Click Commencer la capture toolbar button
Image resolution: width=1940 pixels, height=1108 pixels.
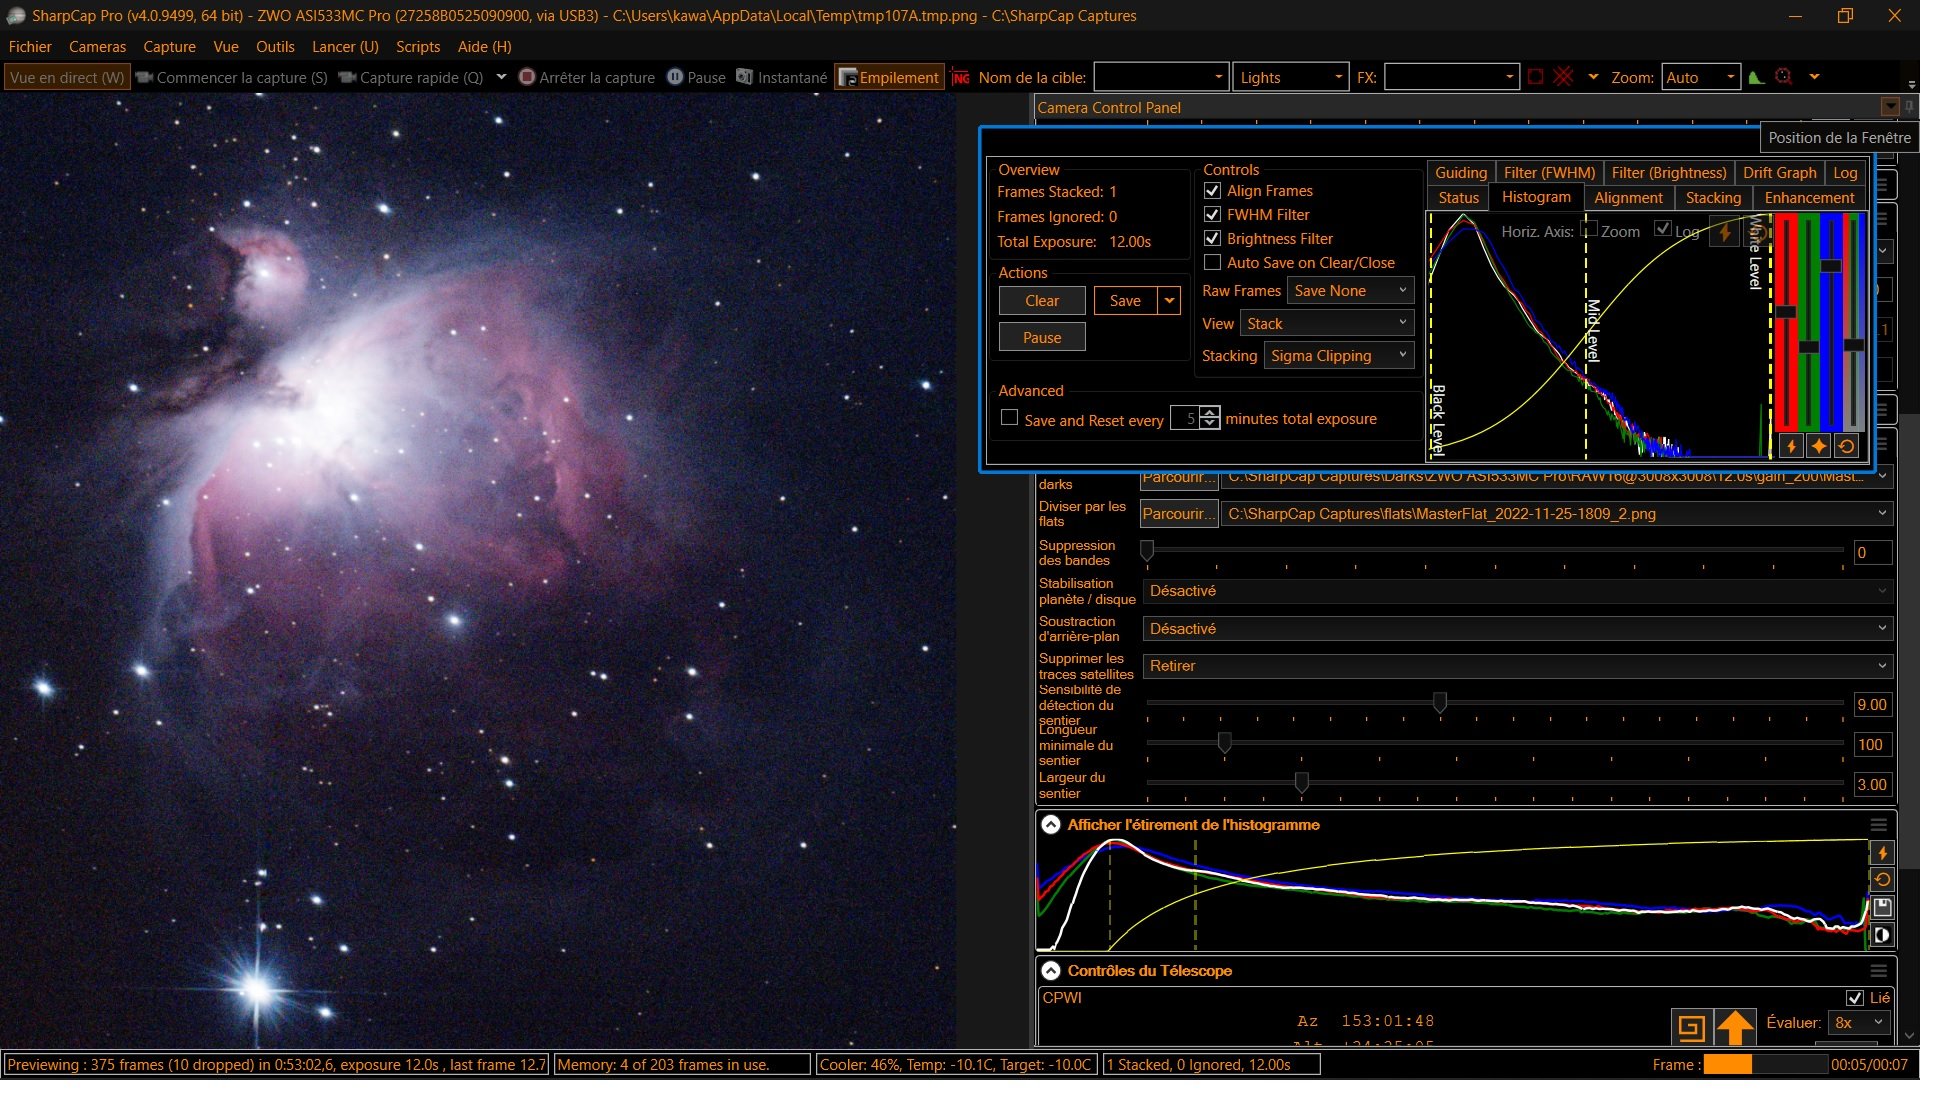[232, 77]
